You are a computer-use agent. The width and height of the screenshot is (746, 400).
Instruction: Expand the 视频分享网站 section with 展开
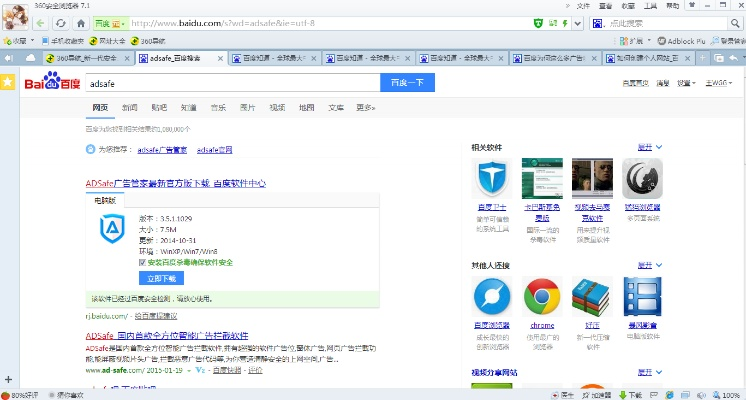pos(650,372)
